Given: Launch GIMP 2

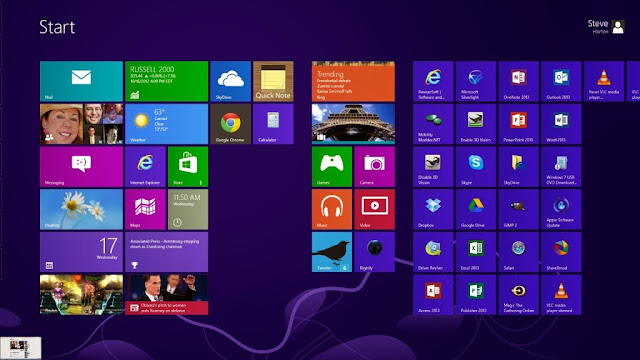Looking at the screenshot, I should [x=518, y=209].
